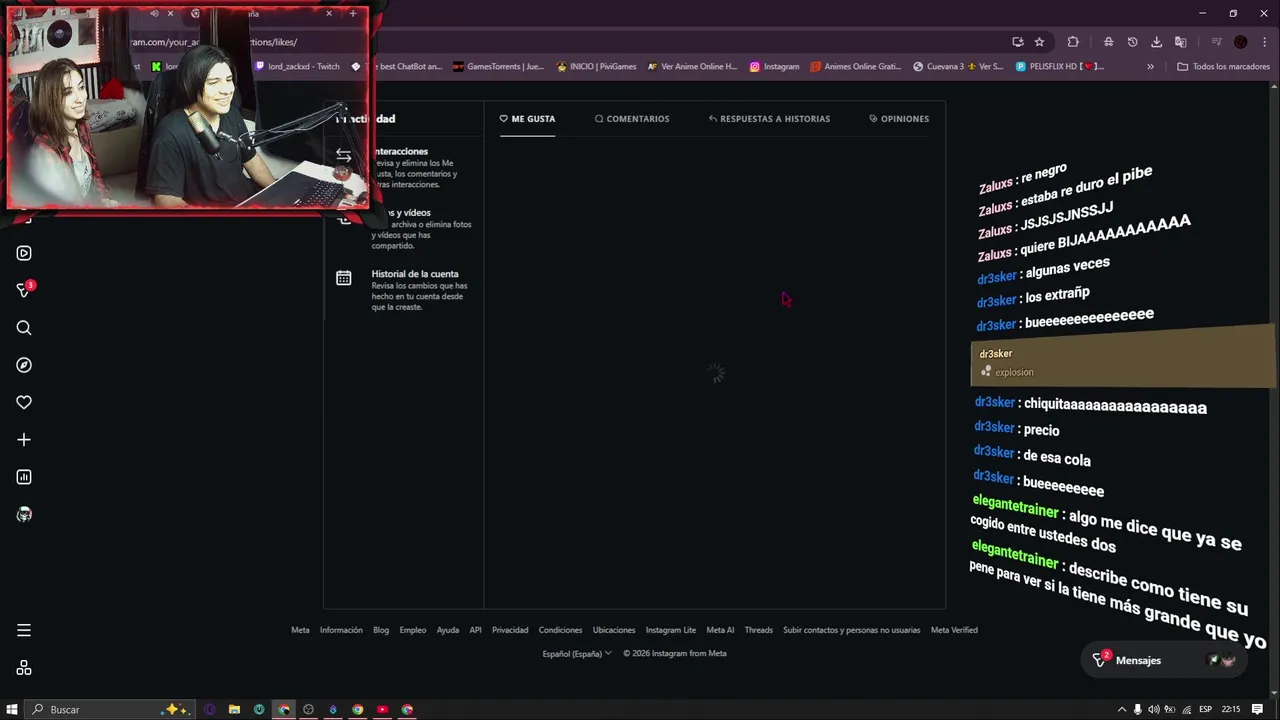The image size is (1280, 720).
Task: Open Todos los marcadores folder
Action: [1223, 66]
